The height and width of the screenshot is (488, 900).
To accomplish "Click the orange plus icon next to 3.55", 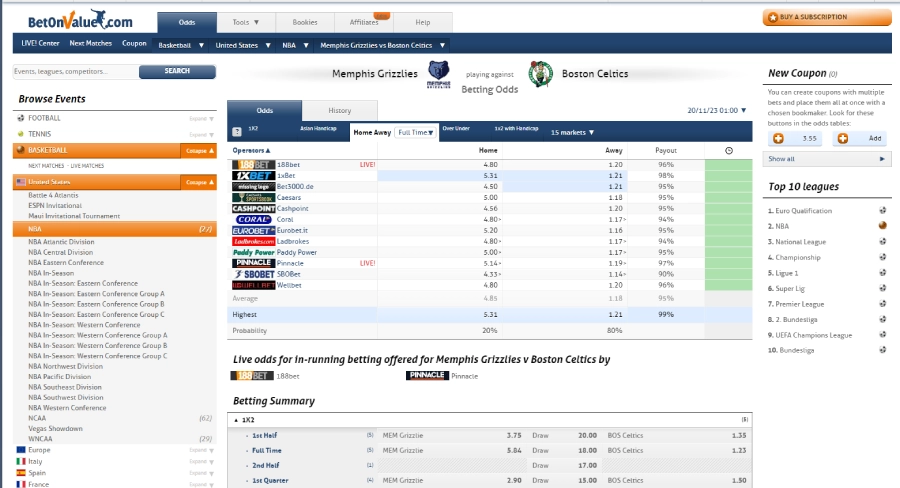I will point(778,138).
